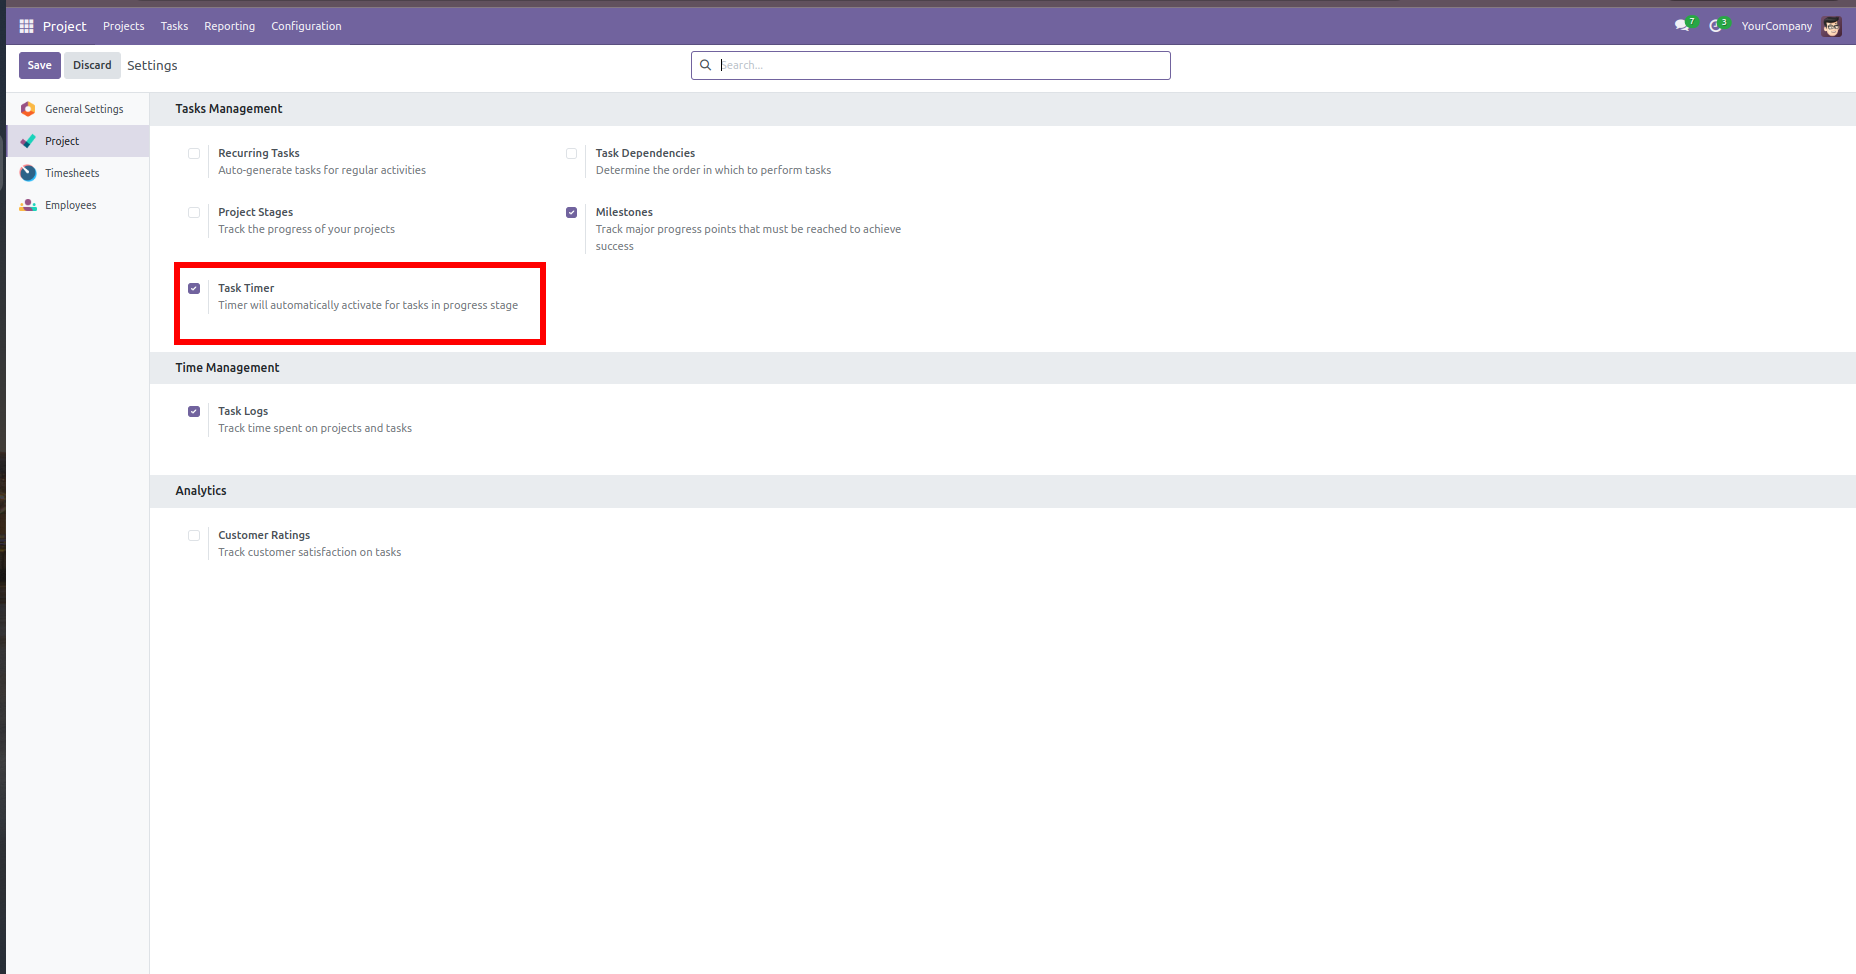Click the 'Track the progress of your projects' text
Viewport: 1856px width, 974px height.
click(307, 229)
